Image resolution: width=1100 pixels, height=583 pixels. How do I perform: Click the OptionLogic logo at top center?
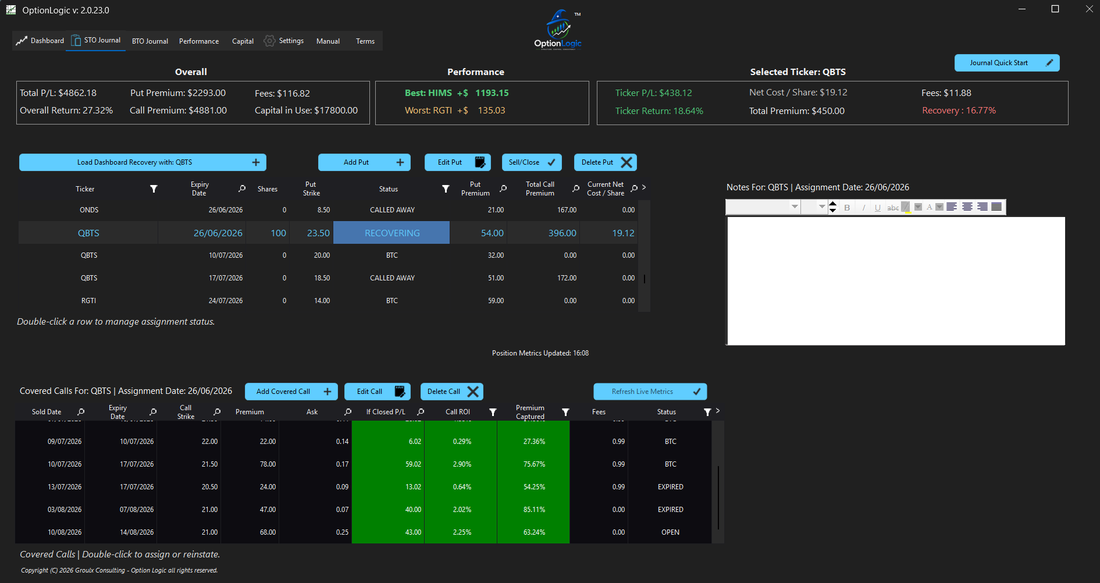[558, 29]
